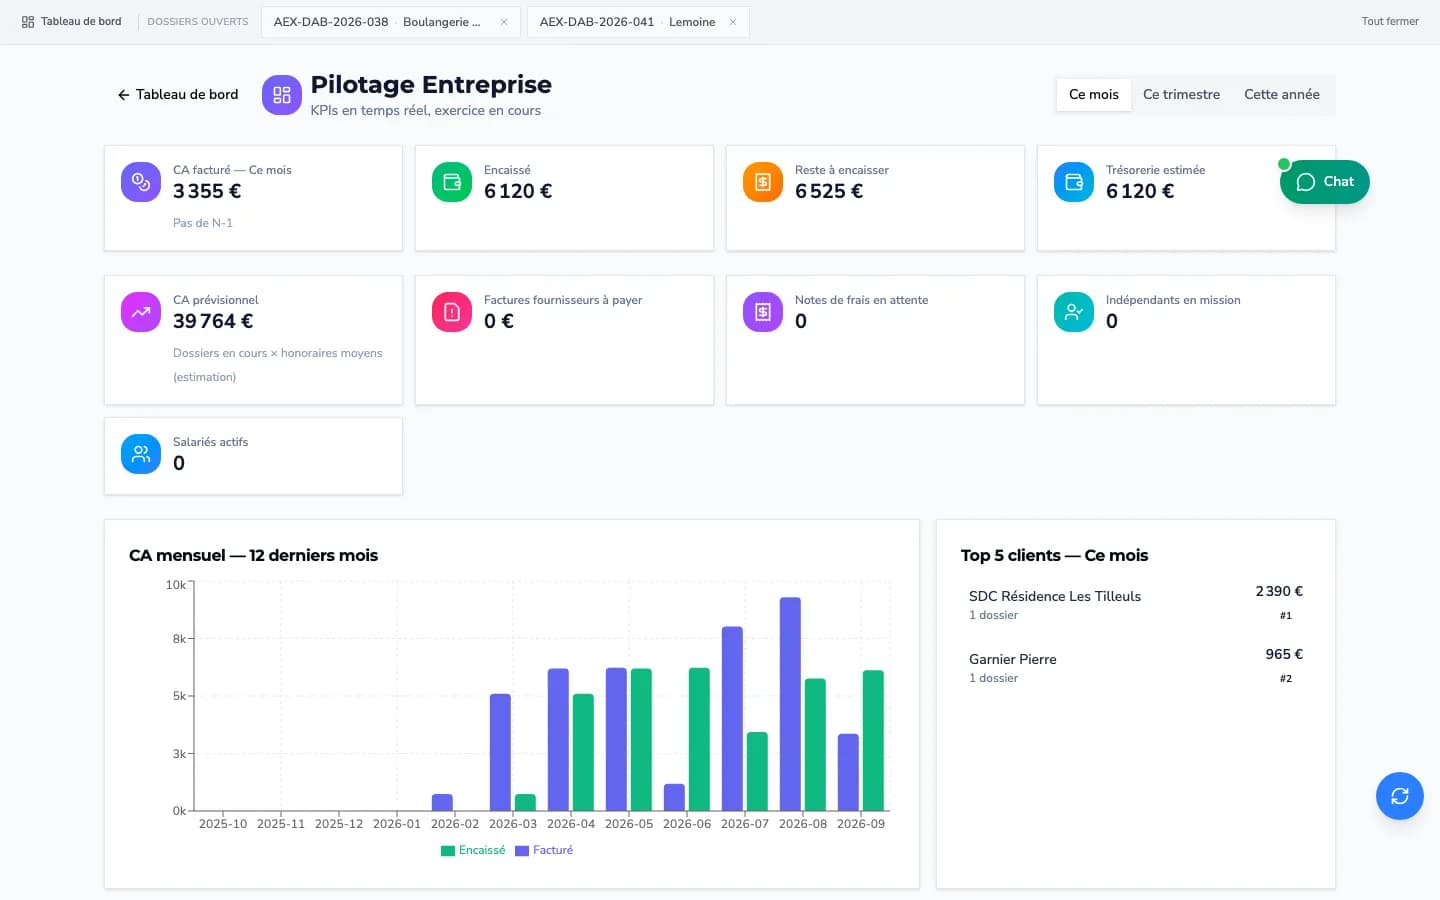The height and width of the screenshot is (900, 1440).
Task: Go back via the Tableau de bord arrow link
Action: coord(178,94)
